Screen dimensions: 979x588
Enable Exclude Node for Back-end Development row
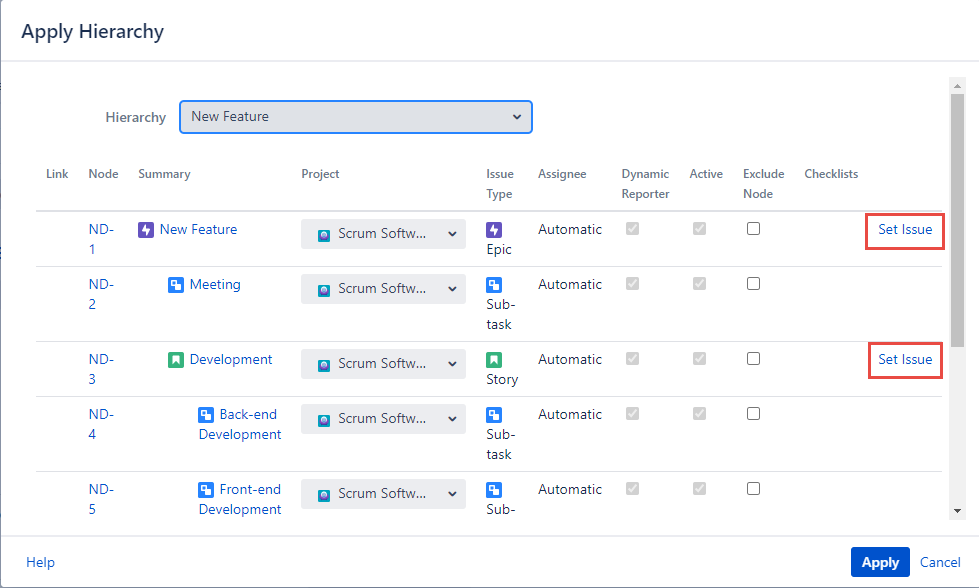pyautogui.click(x=753, y=414)
